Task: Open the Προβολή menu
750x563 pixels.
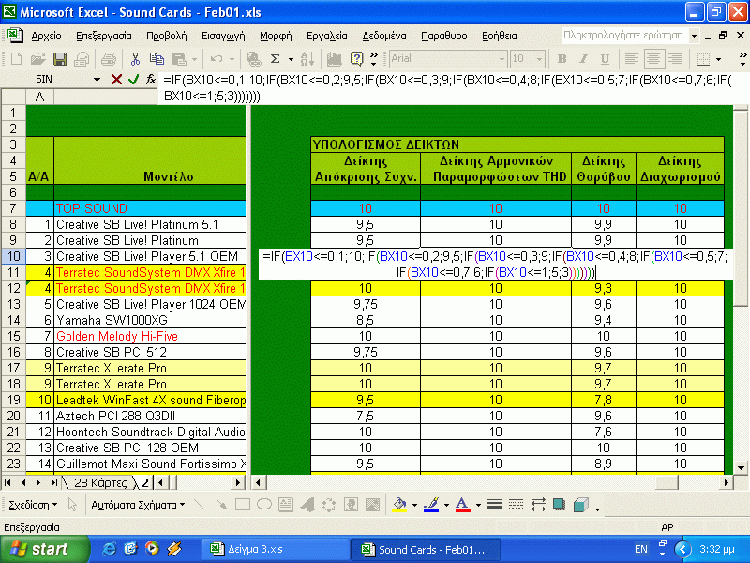Action: coord(166,36)
